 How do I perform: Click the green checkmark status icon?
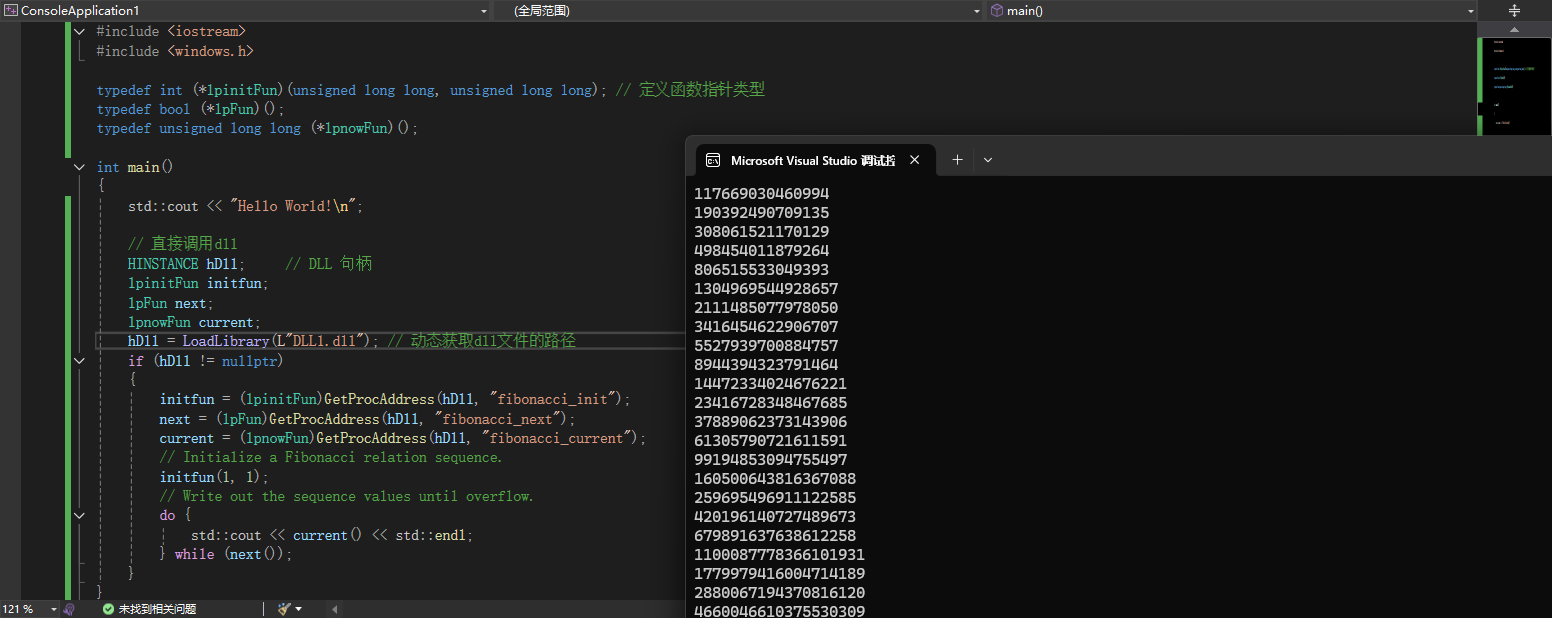(x=108, y=608)
